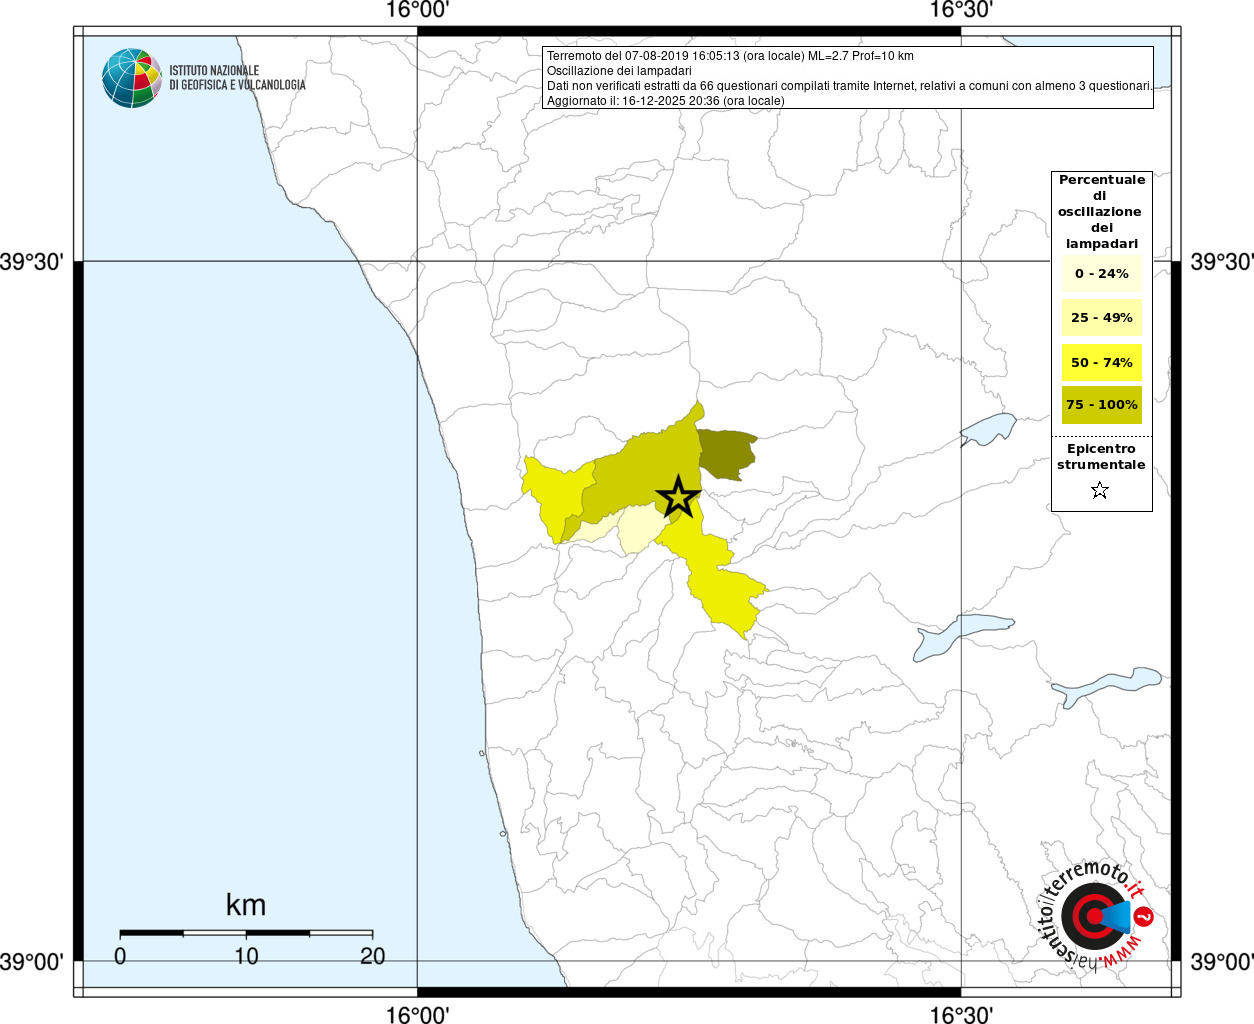Click the bottom 16°30' longitude label
This screenshot has width=1254, height=1024.
[961, 1014]
